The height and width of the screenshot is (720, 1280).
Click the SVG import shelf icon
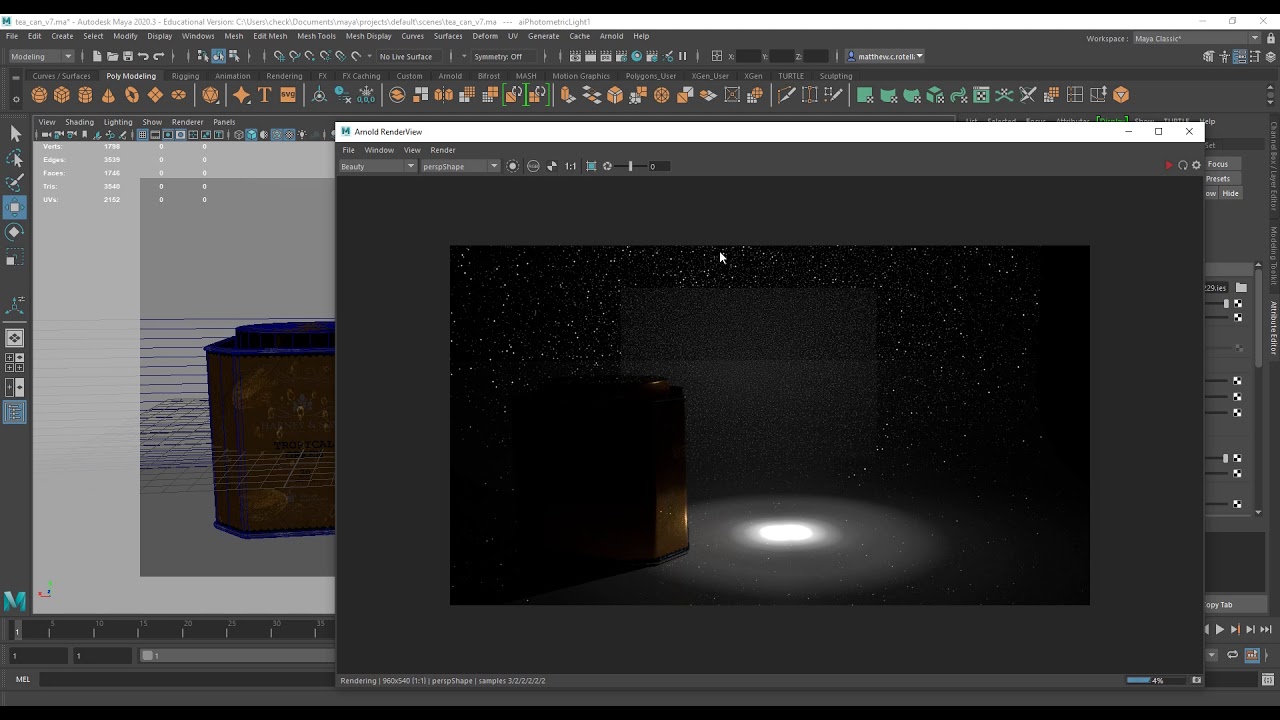[288, 95]
